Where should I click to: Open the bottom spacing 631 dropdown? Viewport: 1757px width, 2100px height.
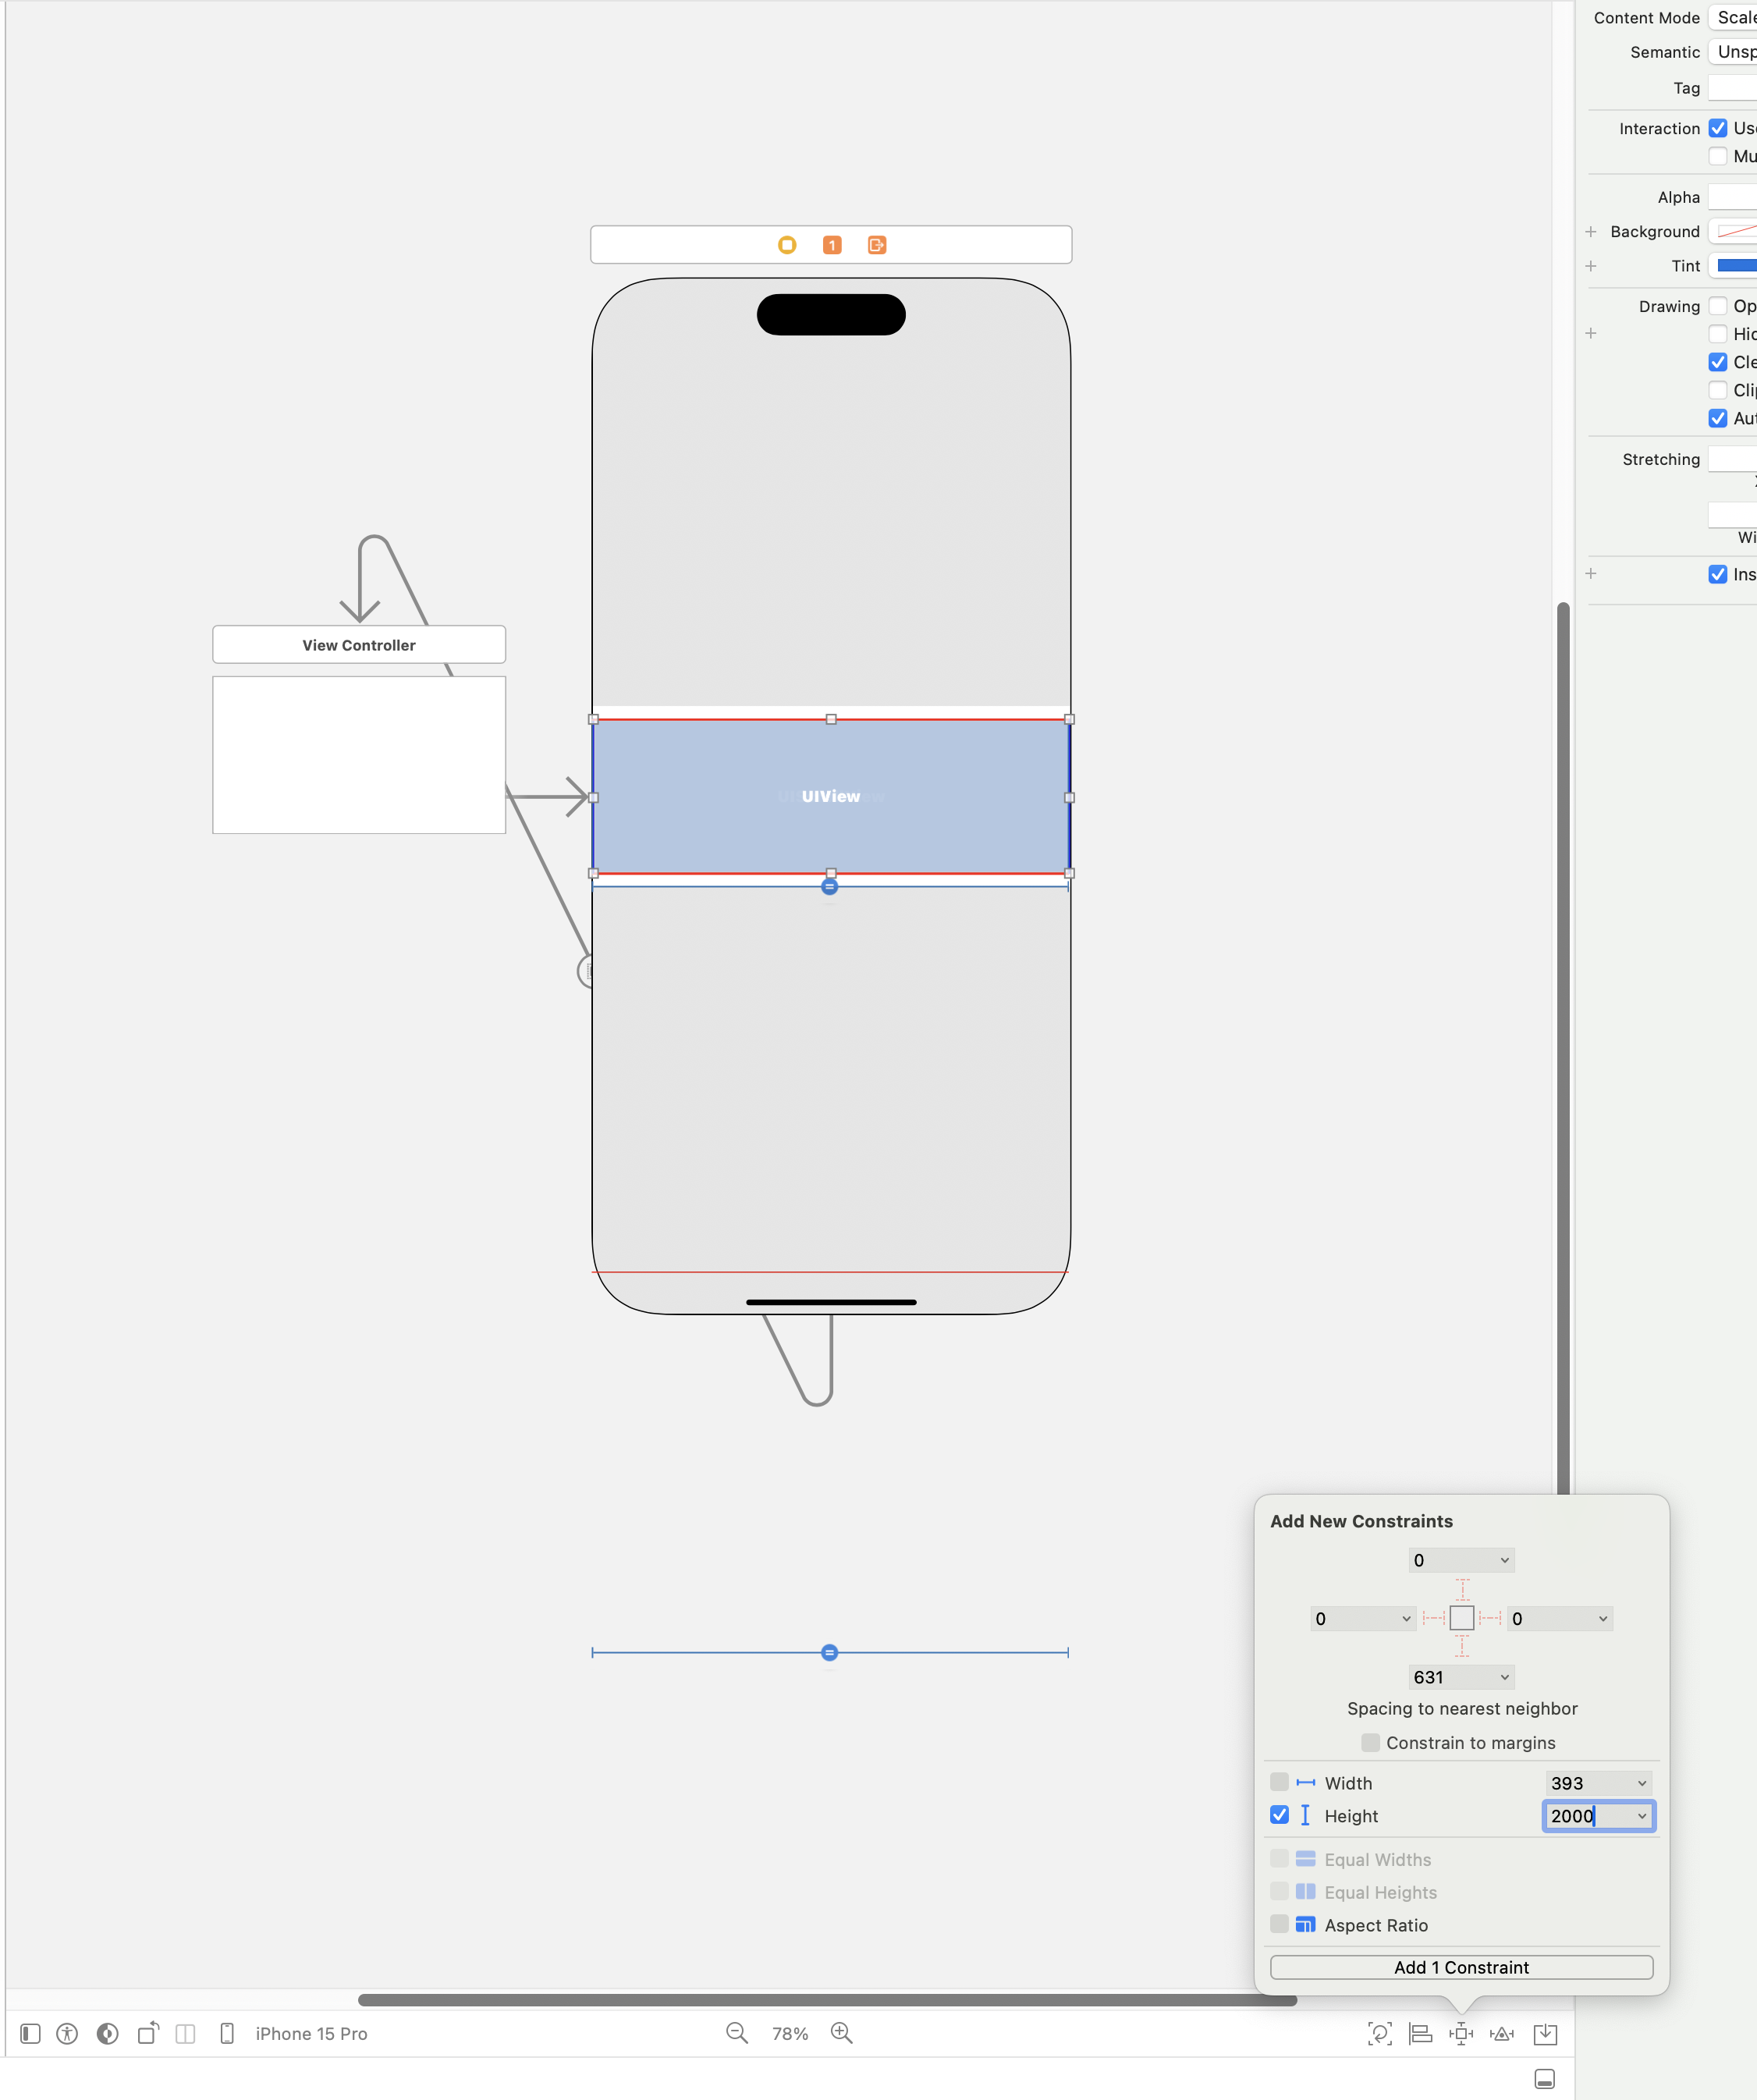(x=1504, y=1677)
